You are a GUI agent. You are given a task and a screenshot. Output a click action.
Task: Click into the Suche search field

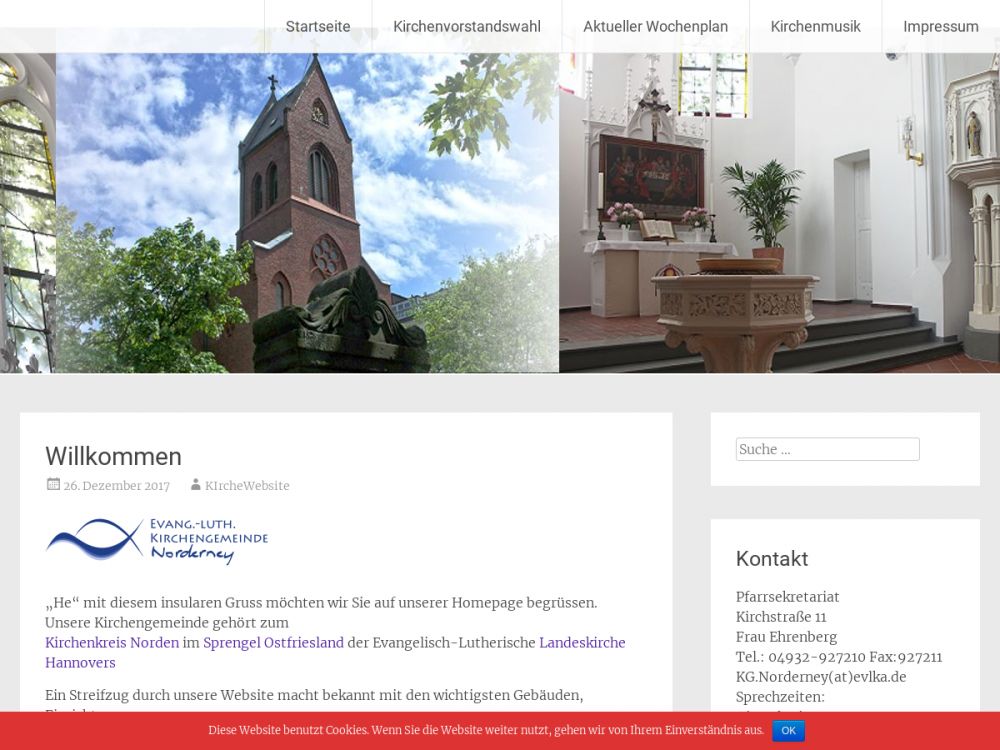[x=827, y=450]
